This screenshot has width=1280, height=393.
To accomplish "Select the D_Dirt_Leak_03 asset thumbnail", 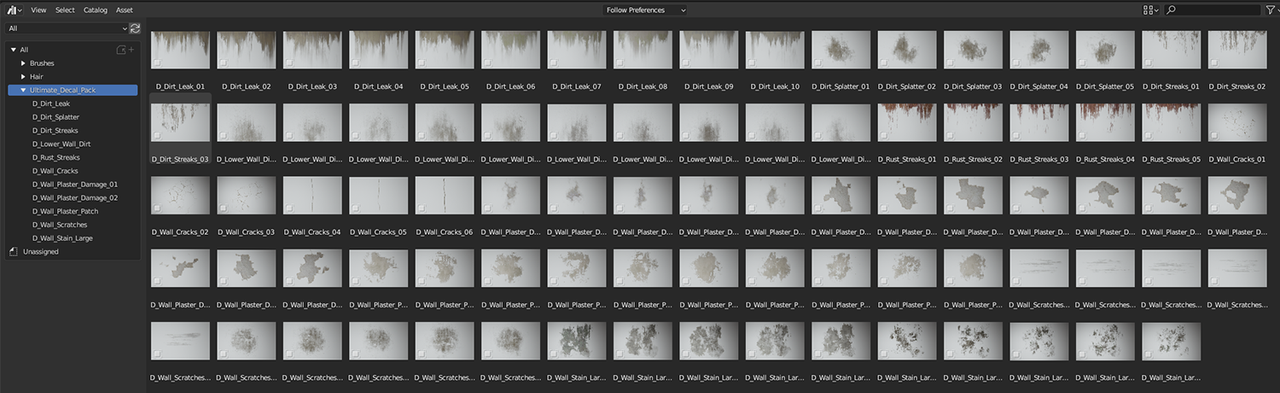I will click(312, 50).
